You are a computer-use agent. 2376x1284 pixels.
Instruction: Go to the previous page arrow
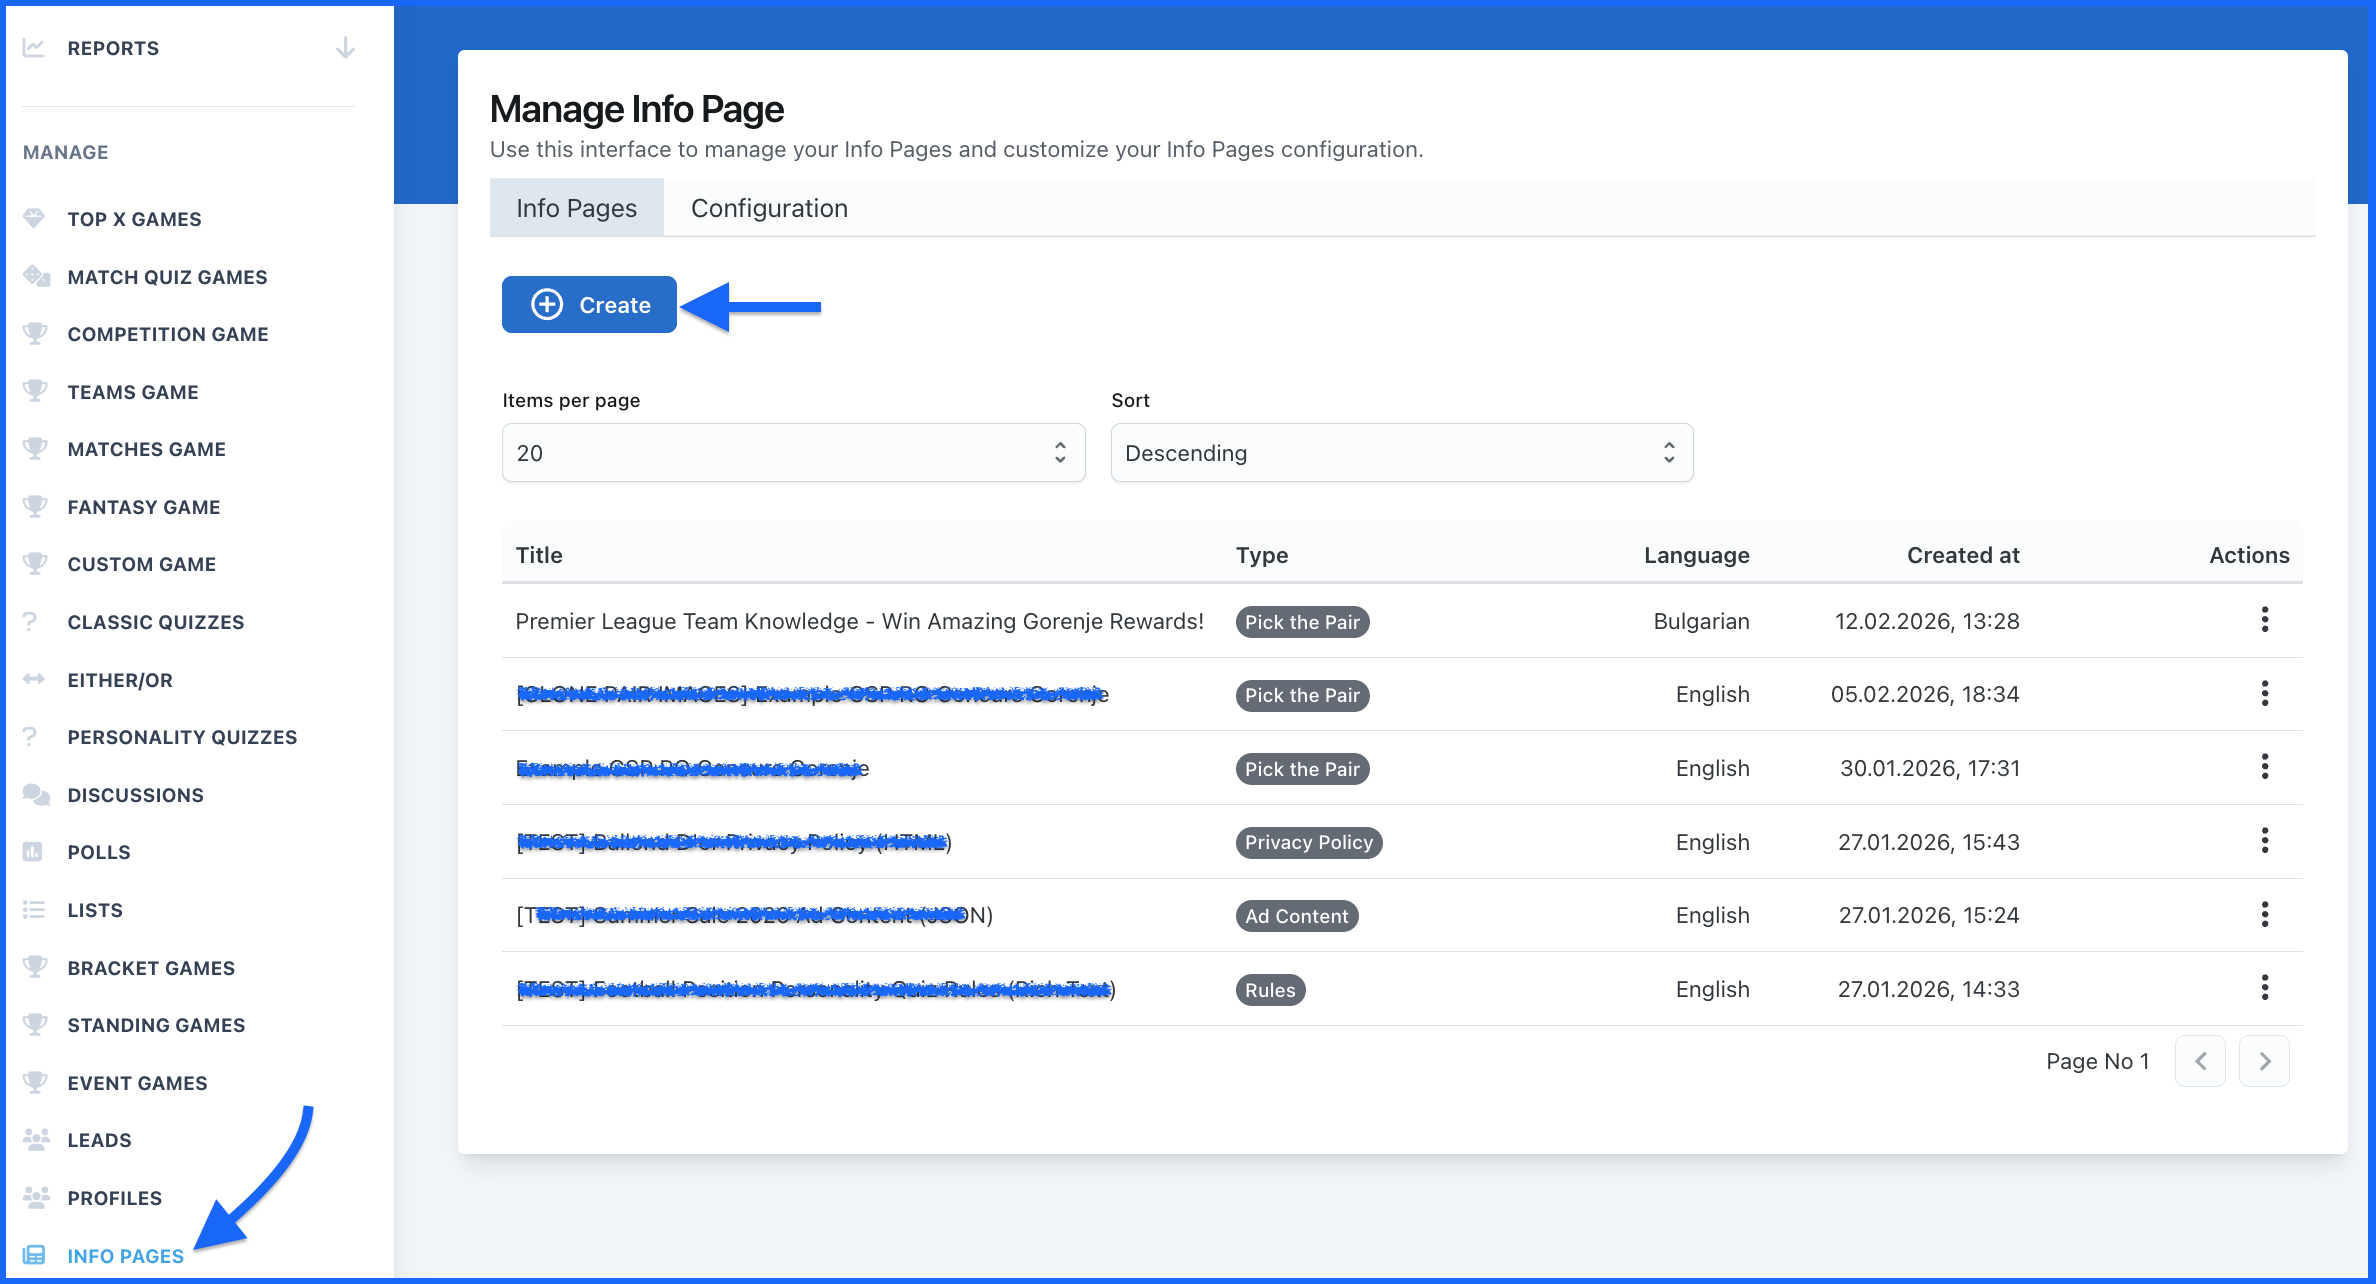click(2200, 1061)
